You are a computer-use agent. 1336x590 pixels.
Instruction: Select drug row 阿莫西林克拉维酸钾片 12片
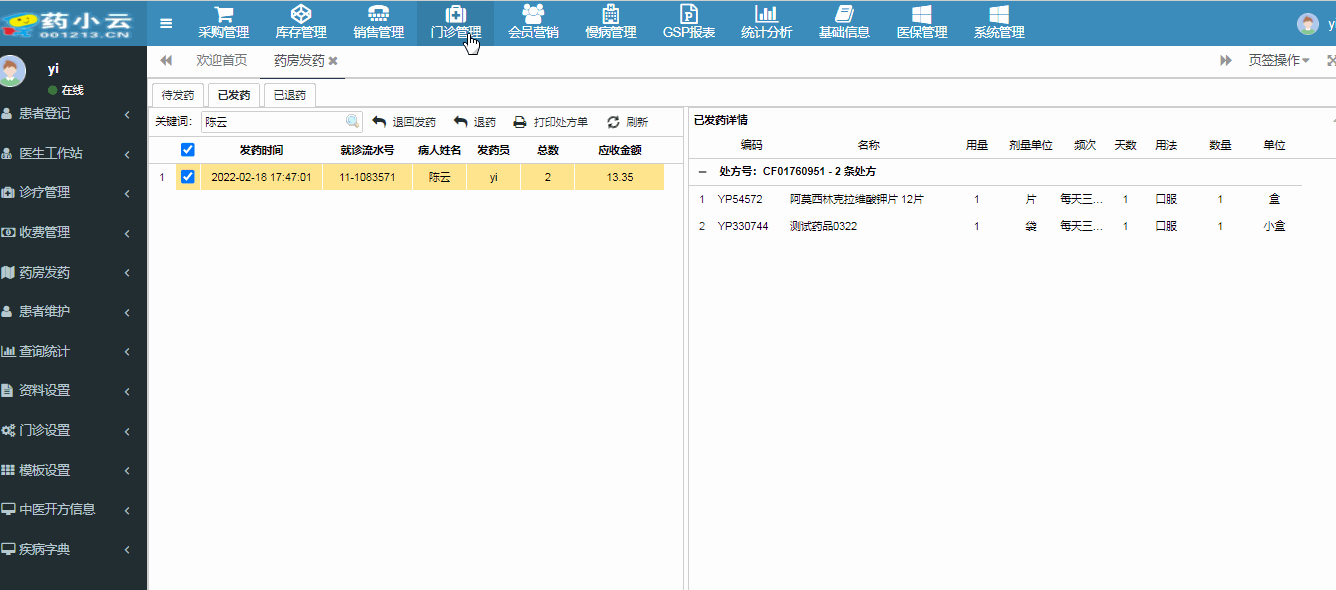(995, 199)
